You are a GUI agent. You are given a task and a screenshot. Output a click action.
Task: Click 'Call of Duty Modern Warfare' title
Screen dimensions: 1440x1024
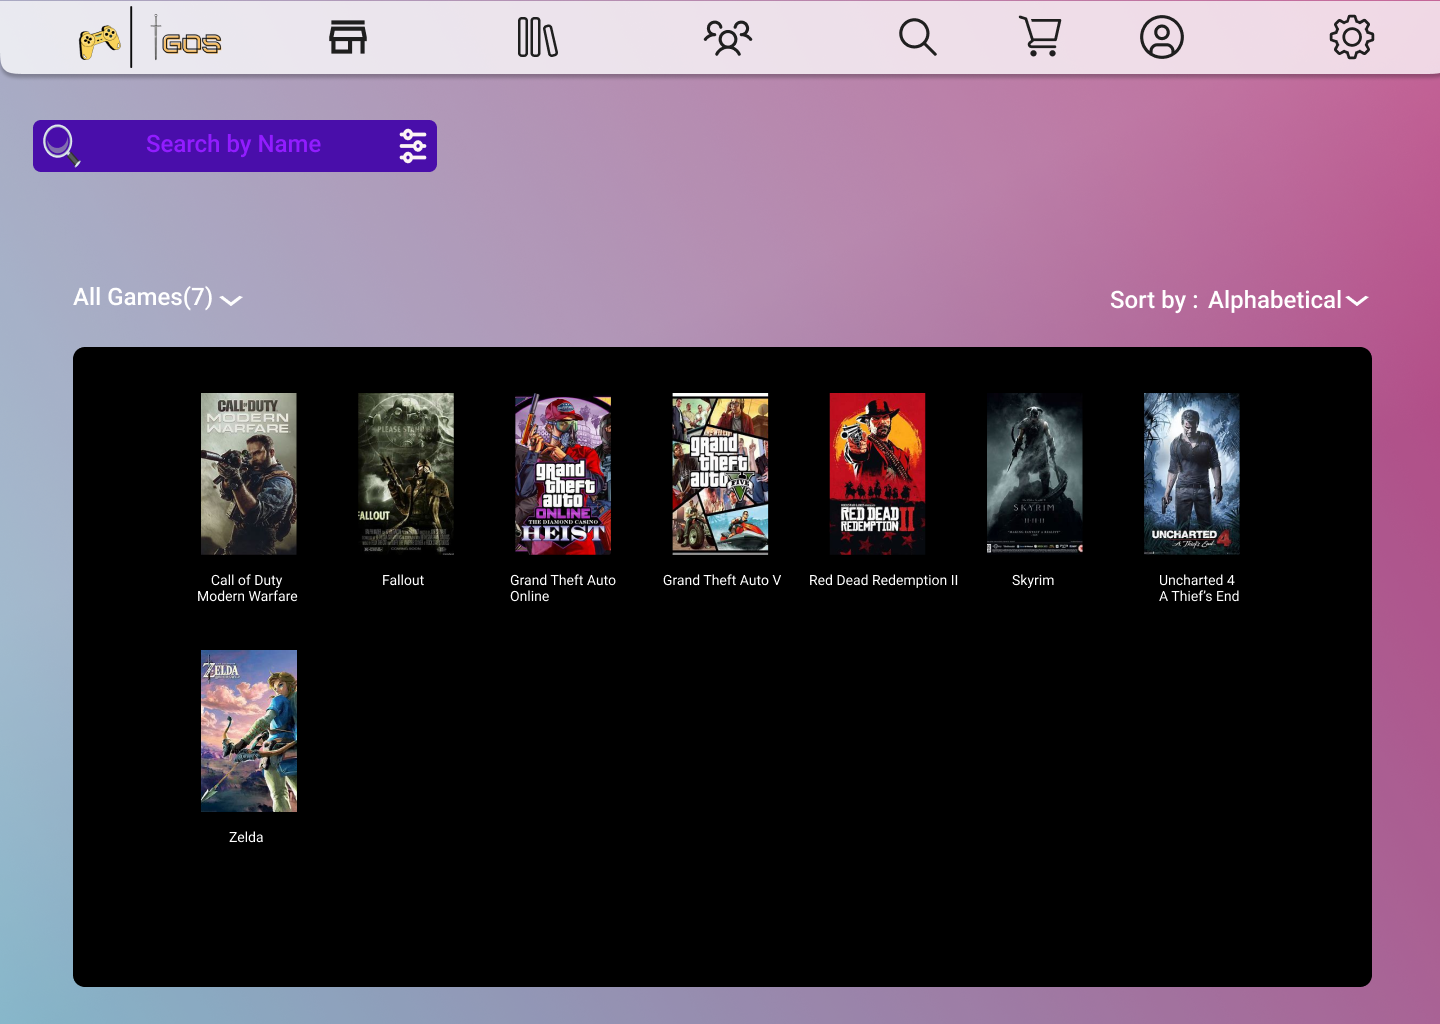point(247,588)
